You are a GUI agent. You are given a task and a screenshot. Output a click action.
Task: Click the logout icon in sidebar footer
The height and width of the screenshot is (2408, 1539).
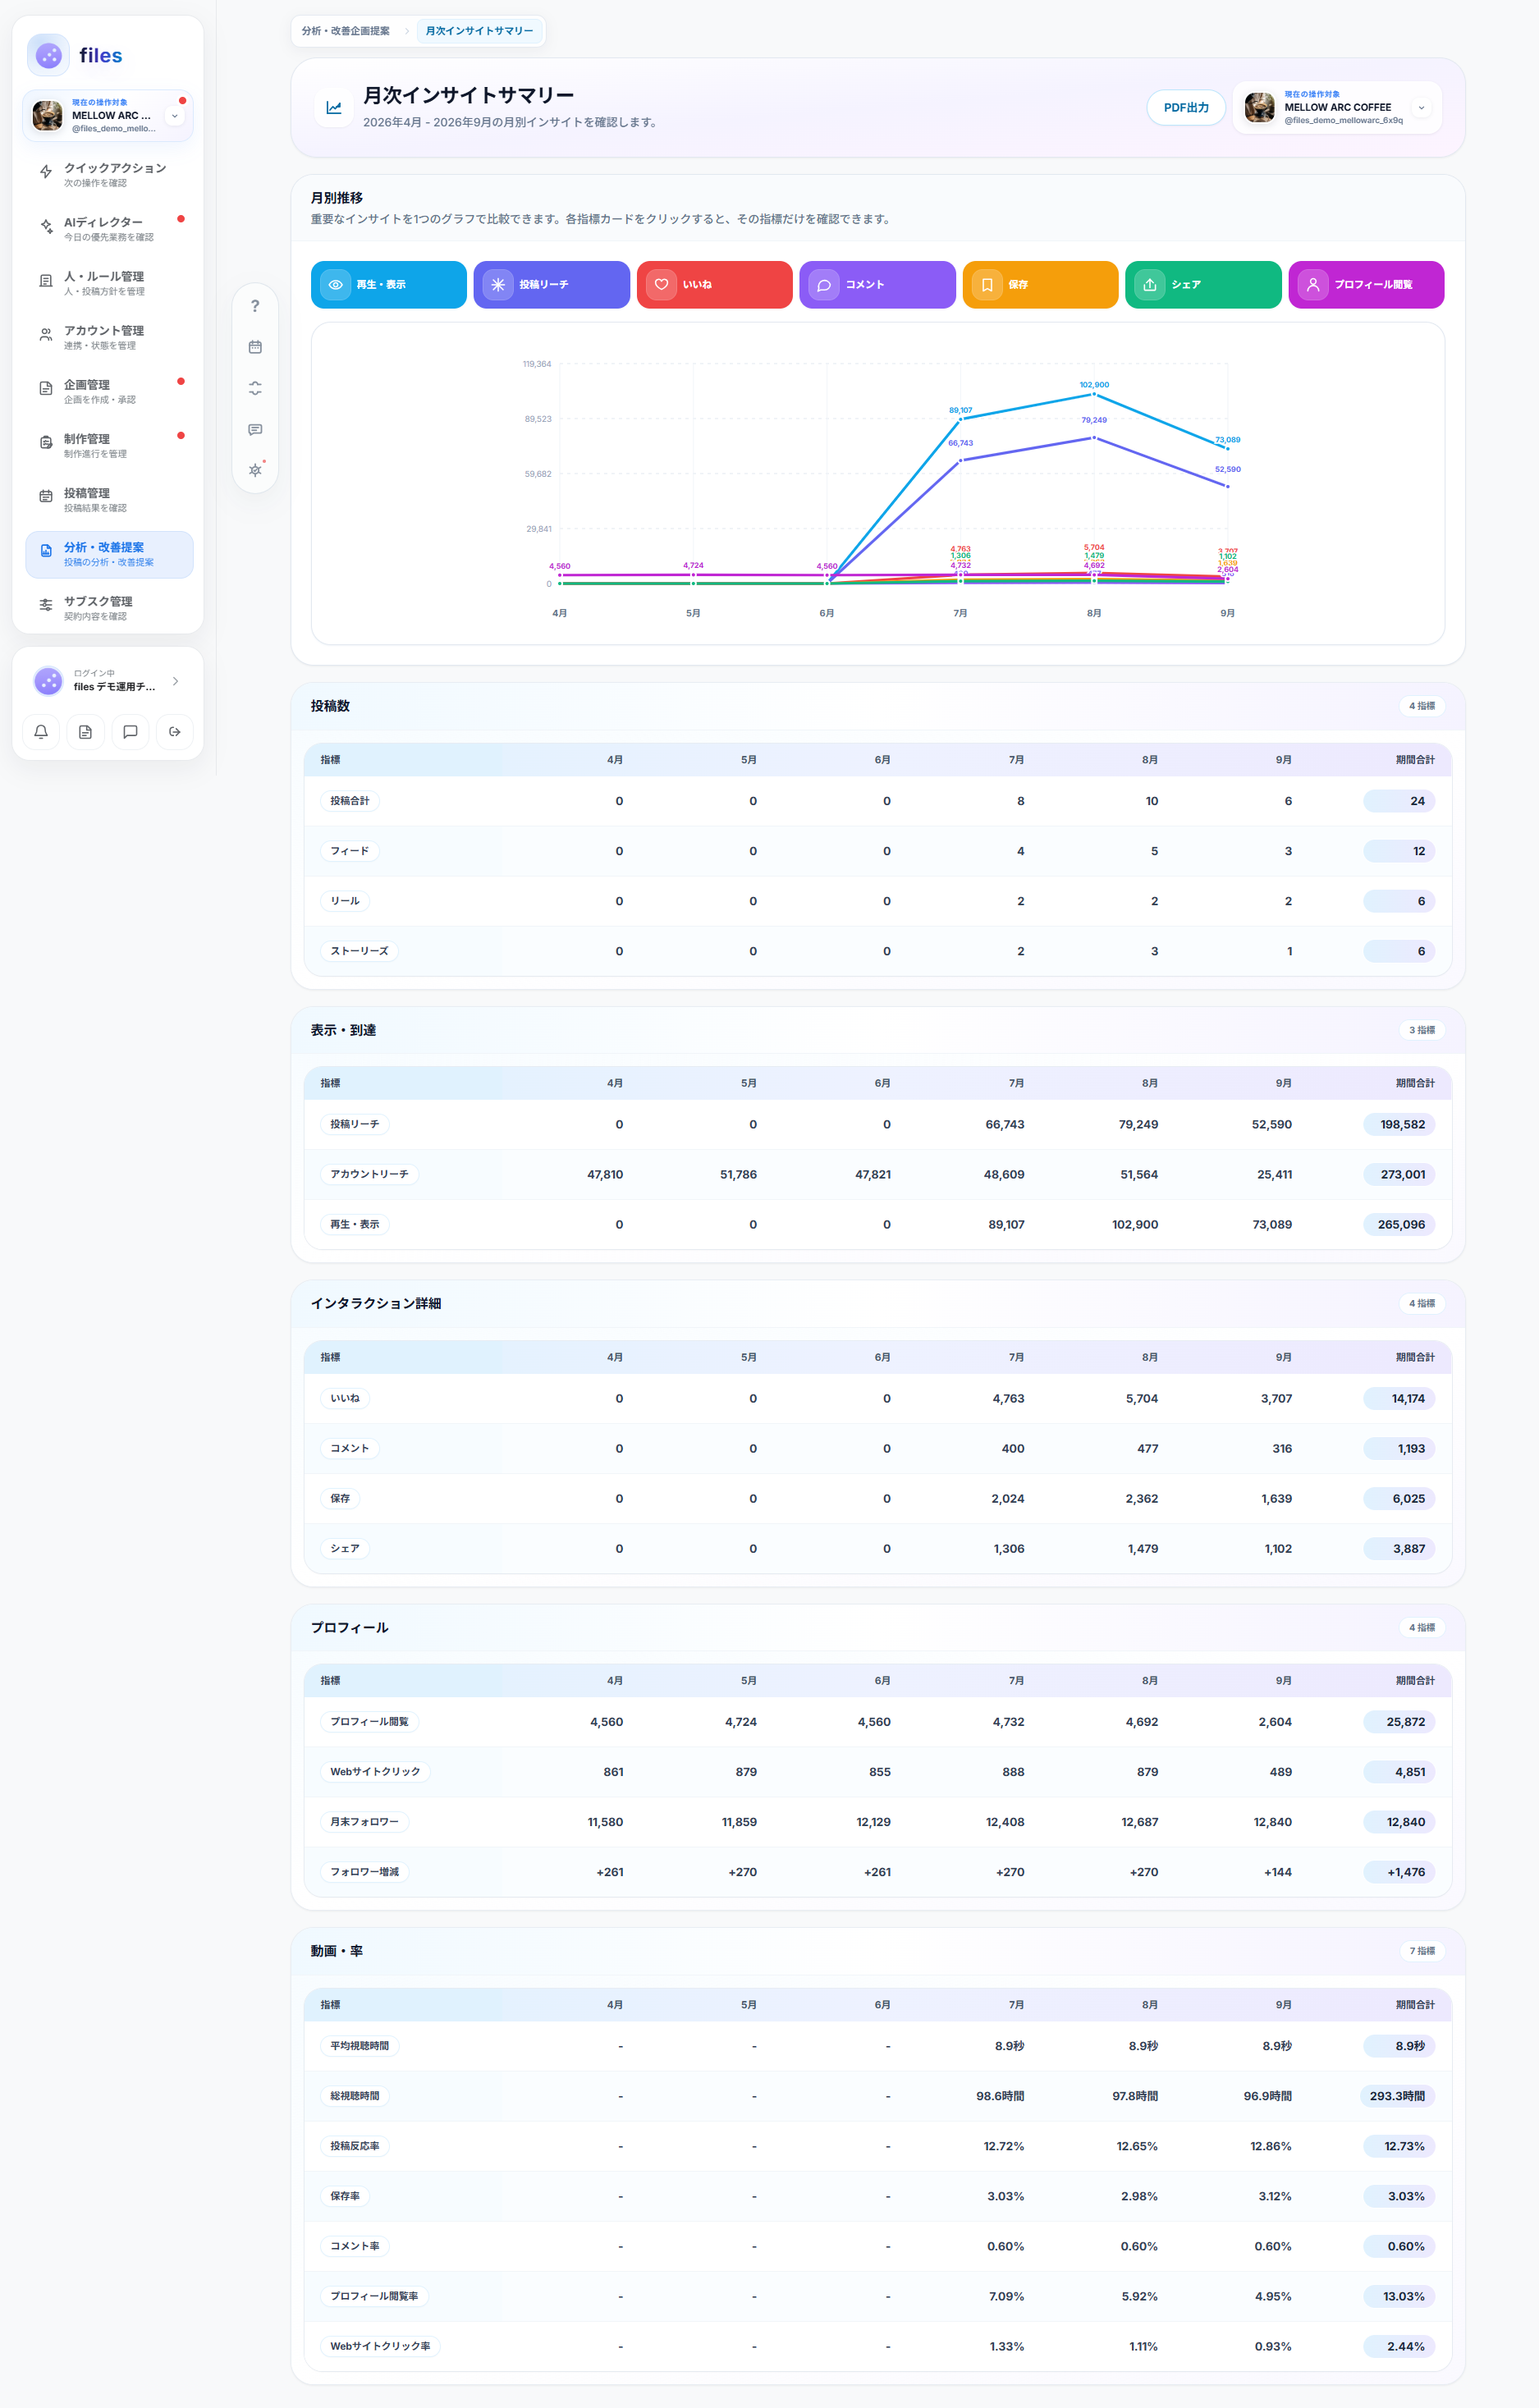pos(175,732)
